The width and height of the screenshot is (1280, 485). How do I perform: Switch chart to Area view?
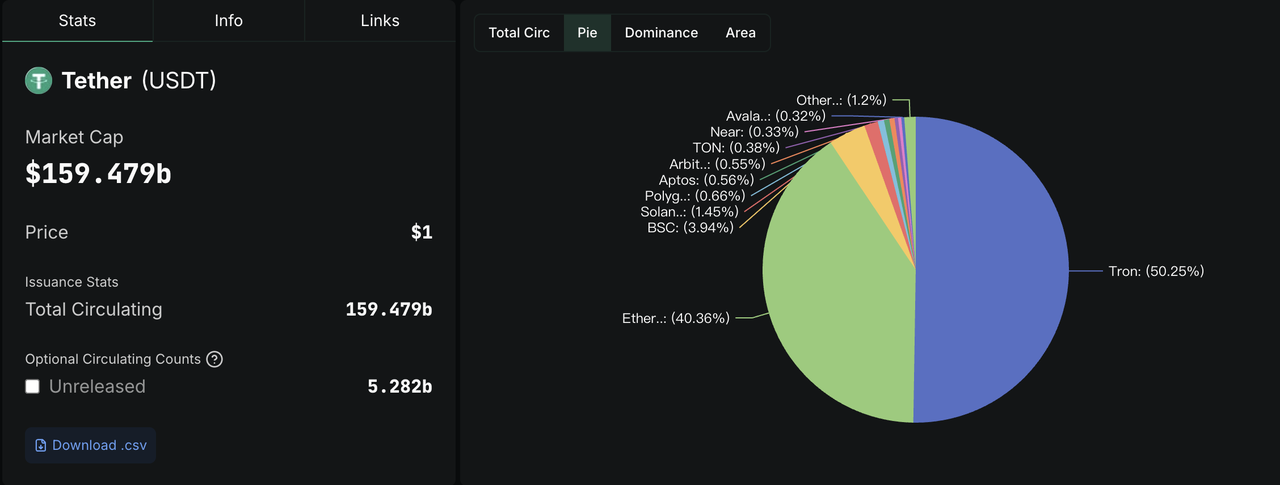point(741,32)
